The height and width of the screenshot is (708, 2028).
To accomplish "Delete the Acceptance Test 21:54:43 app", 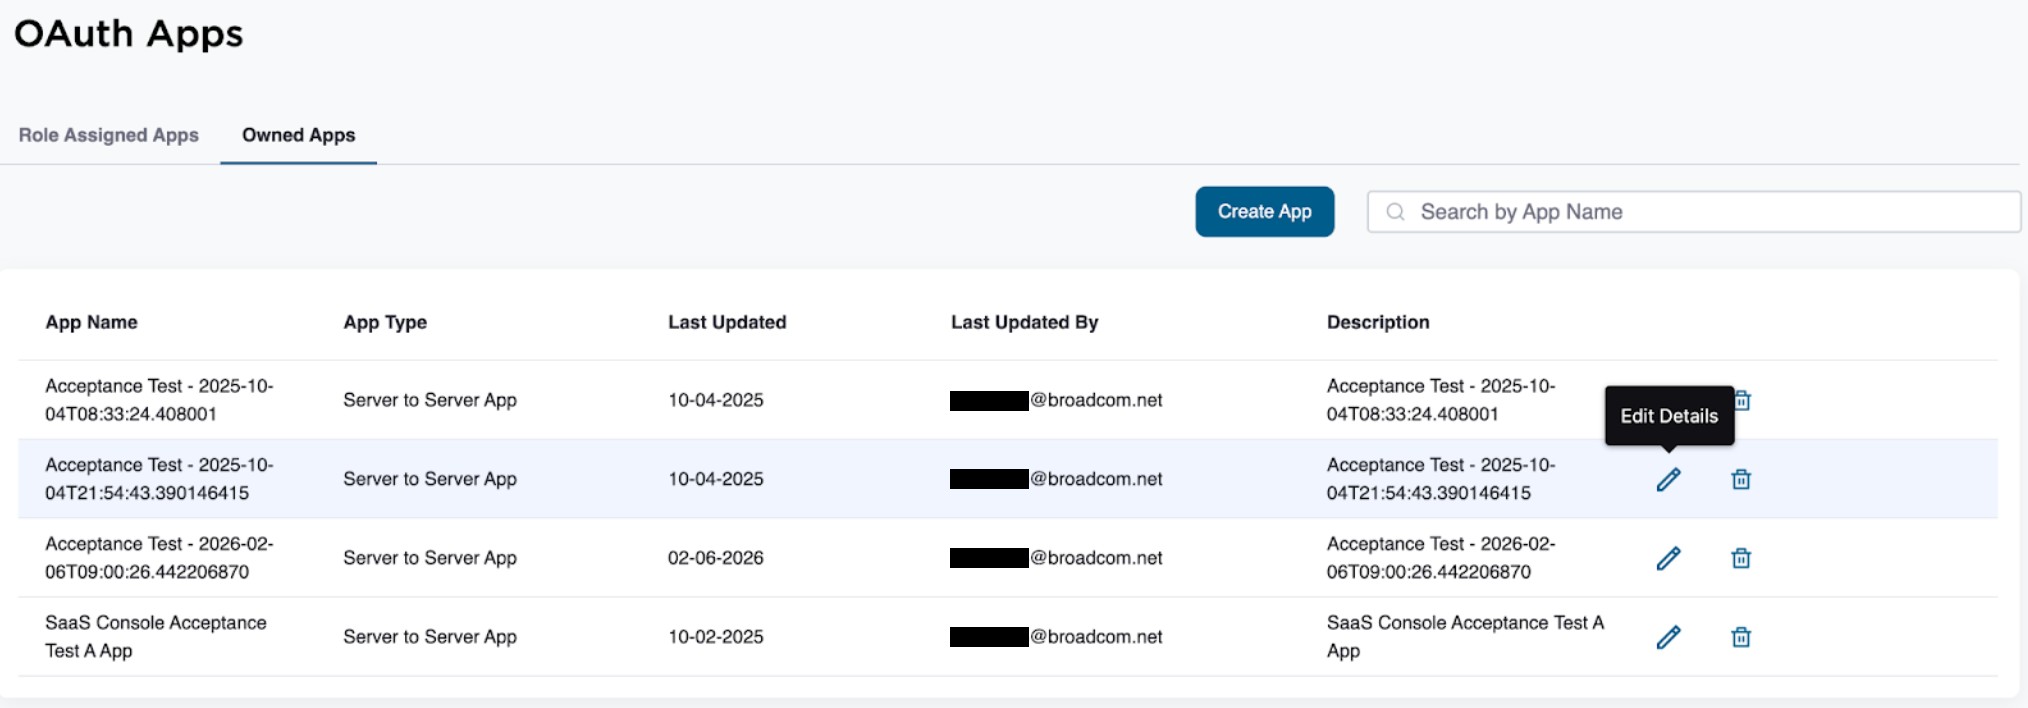I will (1741, 479).
